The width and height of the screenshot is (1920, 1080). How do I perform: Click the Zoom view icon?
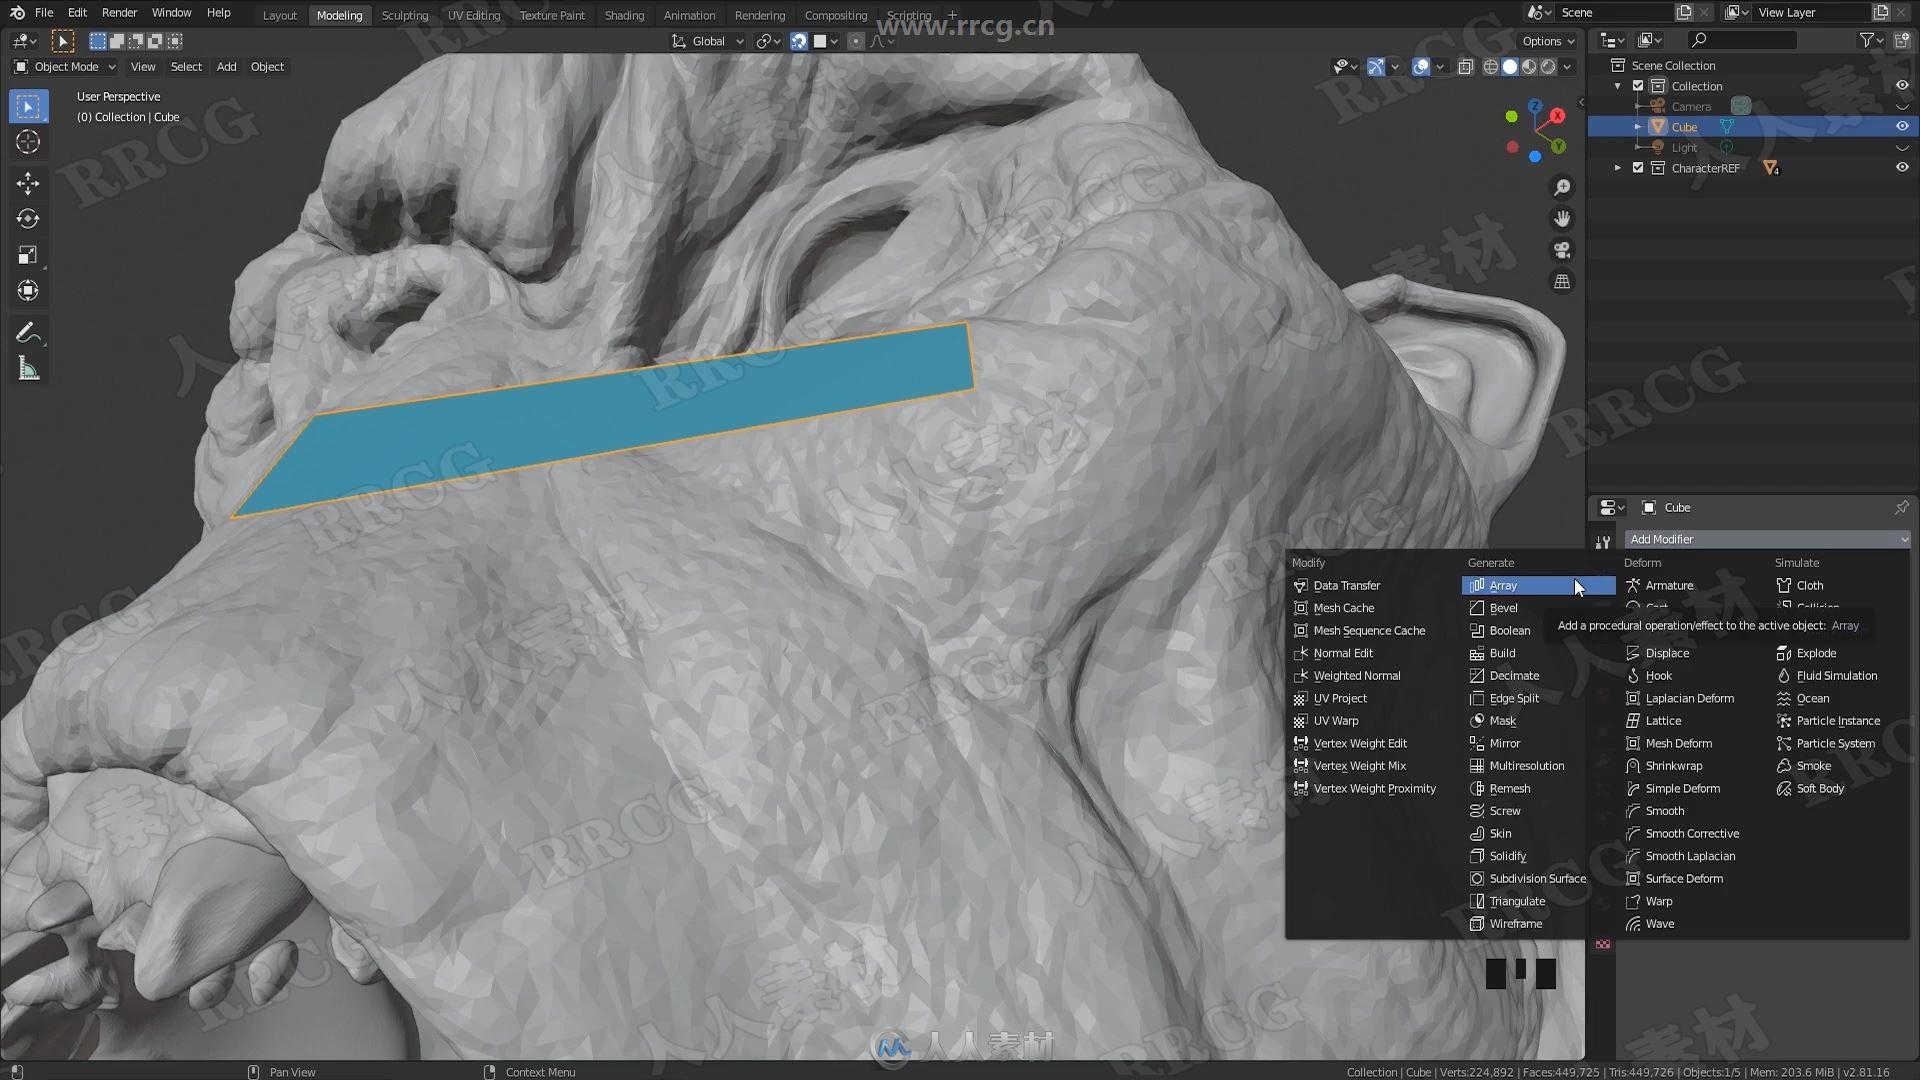click(x=1562, y=187)
